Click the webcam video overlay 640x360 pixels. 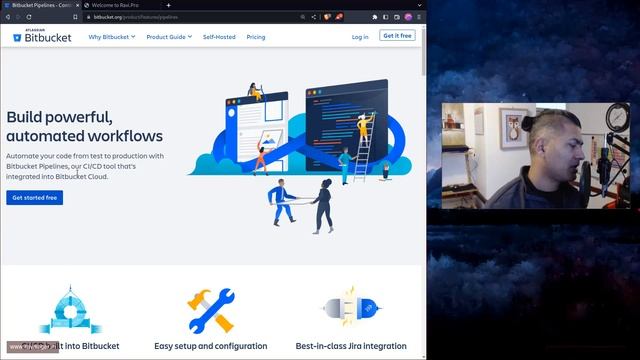click(536, 156)
